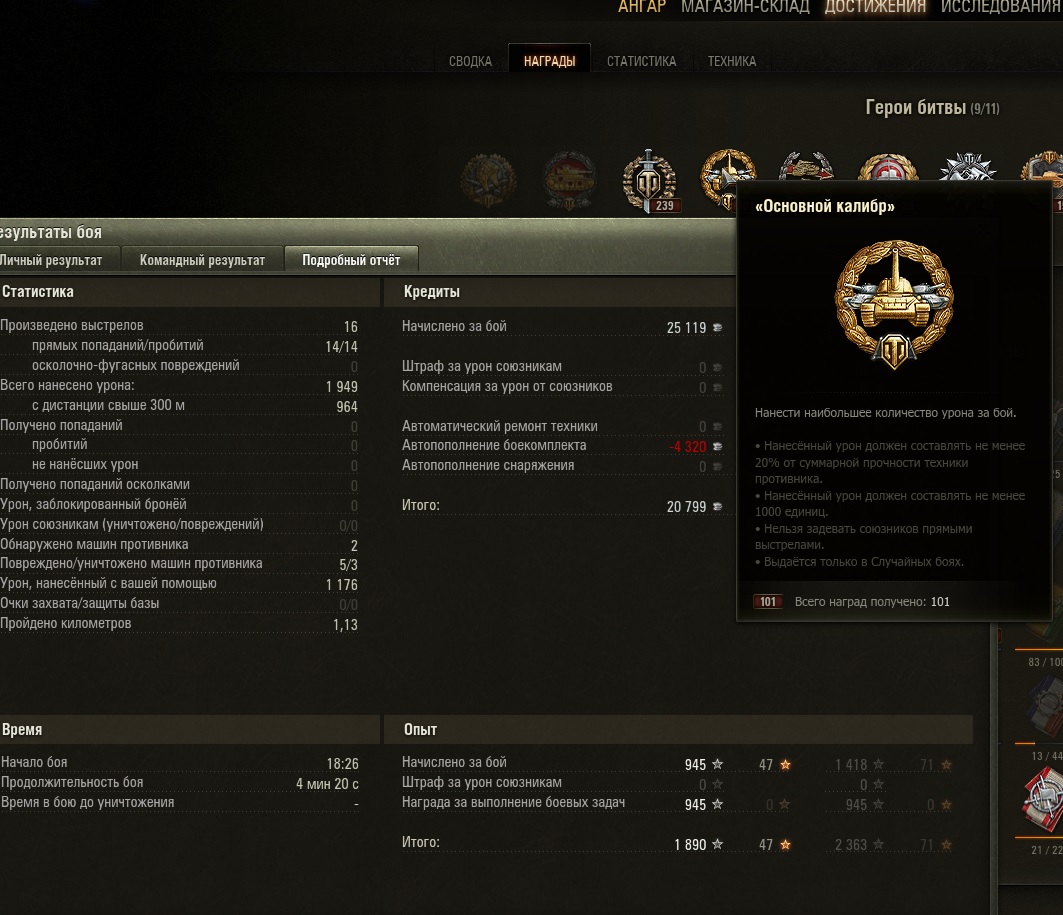This screenshot has width=1063, height=915.
Task: Click credits icon in Штраф за урон союзникам credits row
Action: point(717,367)
